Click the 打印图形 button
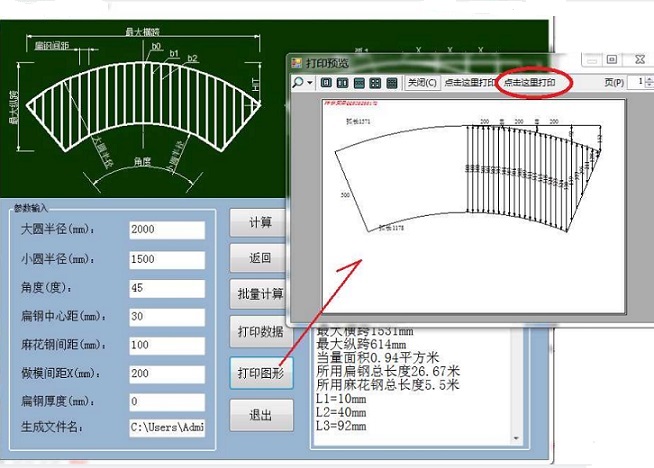The height and width of the screenshot is (468, 654). (x=260, y=372)
